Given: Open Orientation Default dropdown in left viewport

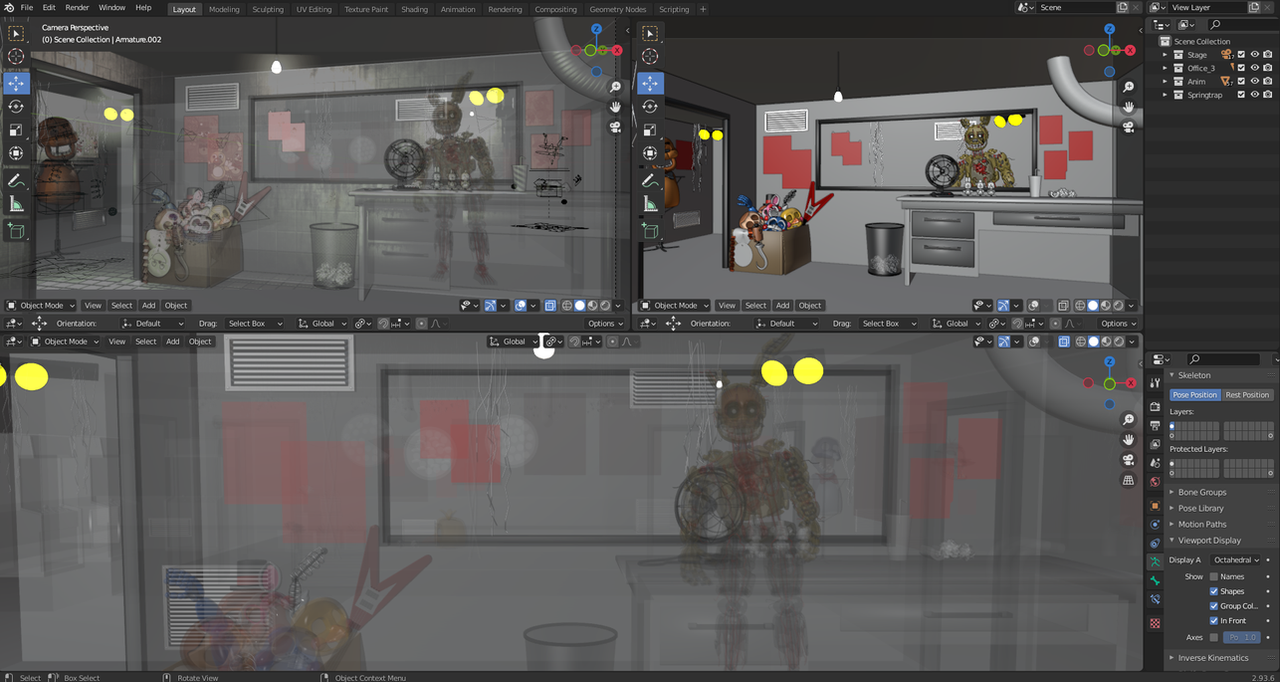Looking at the screenshot, I should click(154, 323).
